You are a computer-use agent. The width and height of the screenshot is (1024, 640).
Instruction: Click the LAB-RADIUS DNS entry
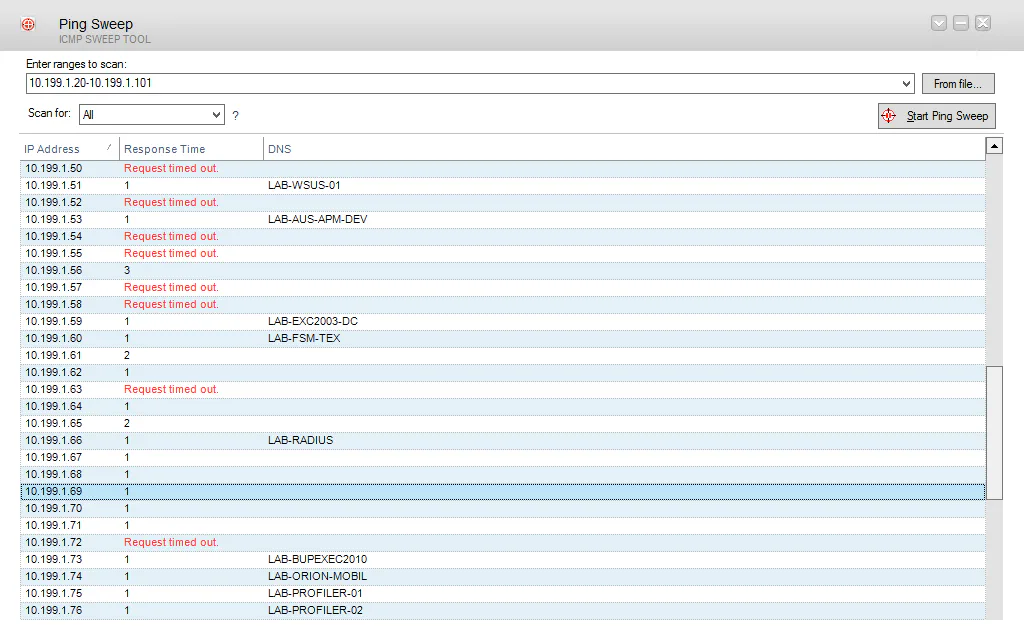tap(300, 440)
